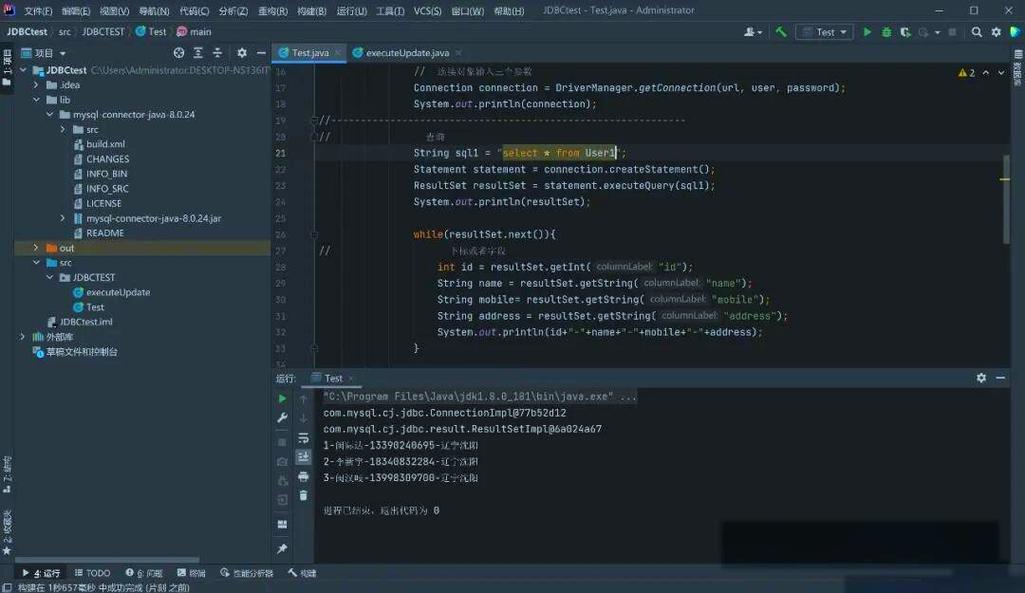Image resolution: width=1025 pixels, height=593 pixels.
Task: Expand all nodes in project panel
Action: pyautogui.click(x=198, y=53)
